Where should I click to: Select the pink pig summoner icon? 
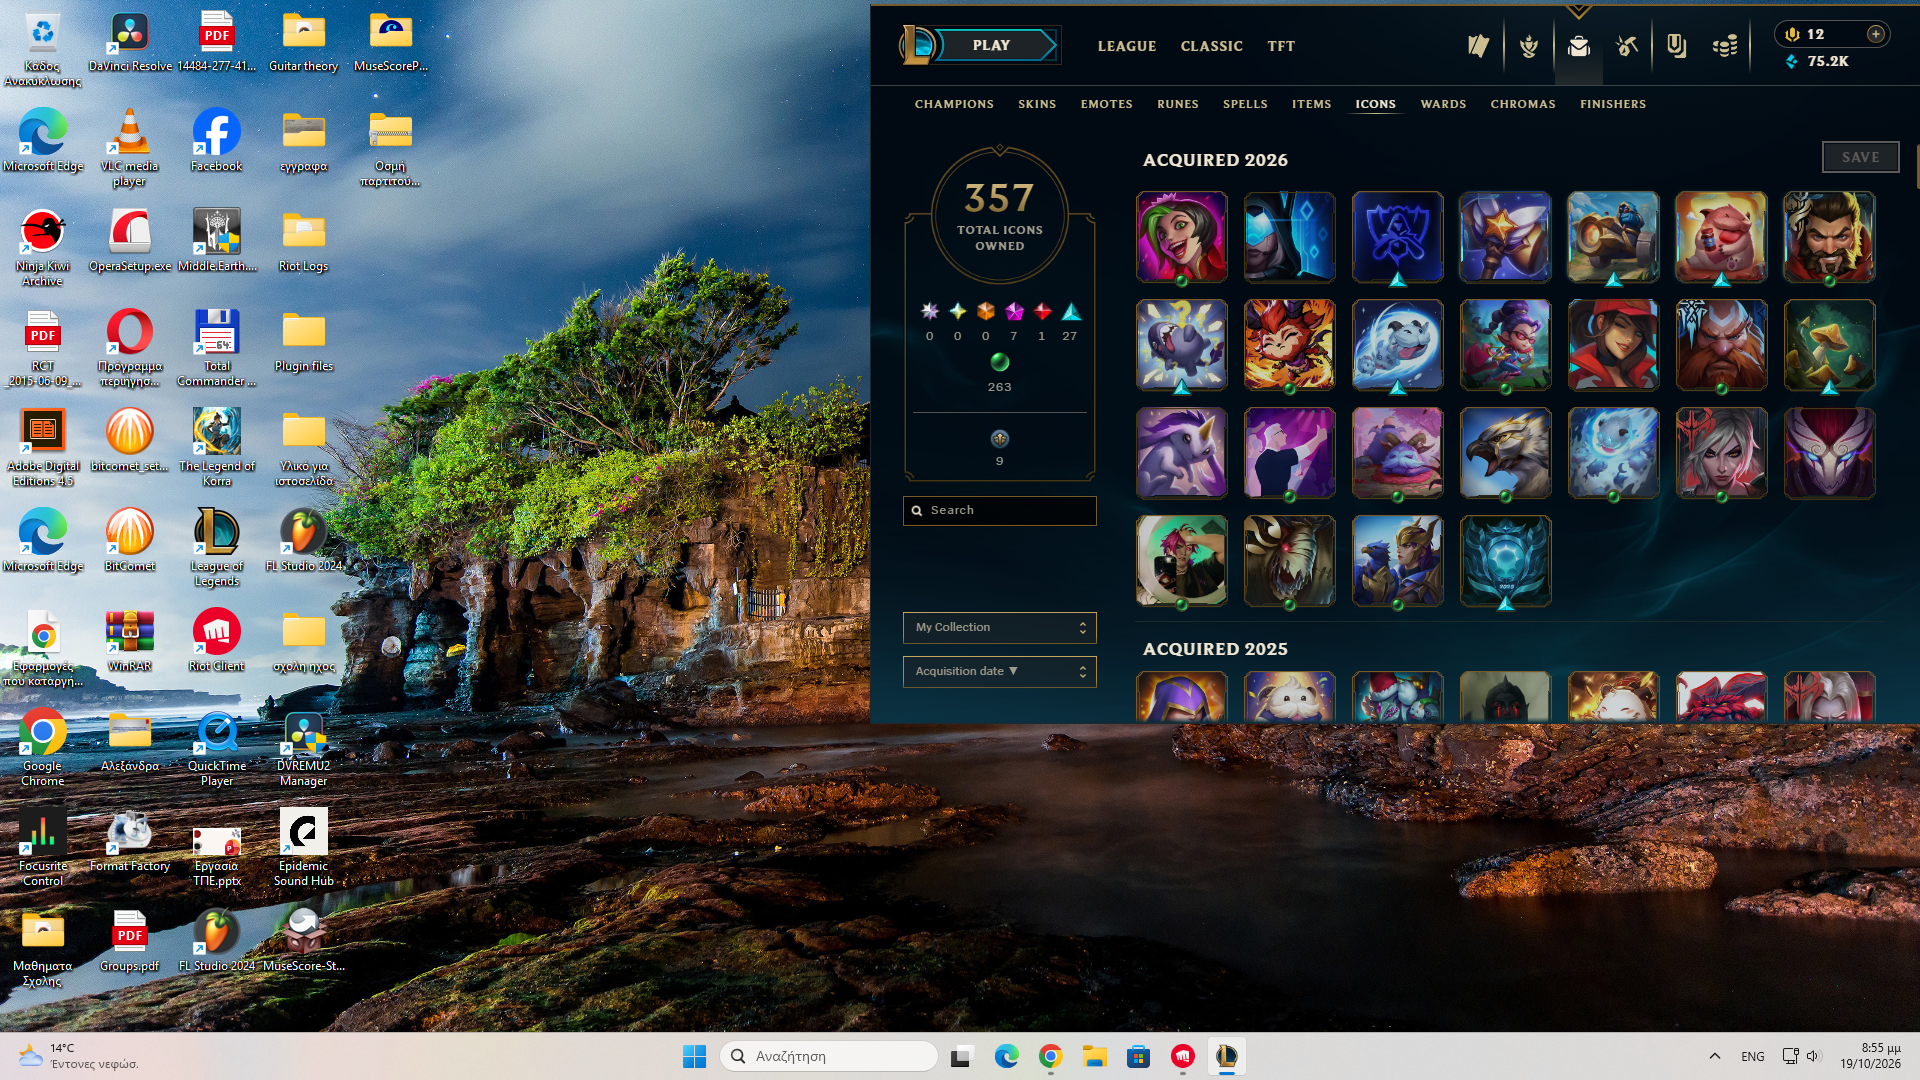(1721, 237)
